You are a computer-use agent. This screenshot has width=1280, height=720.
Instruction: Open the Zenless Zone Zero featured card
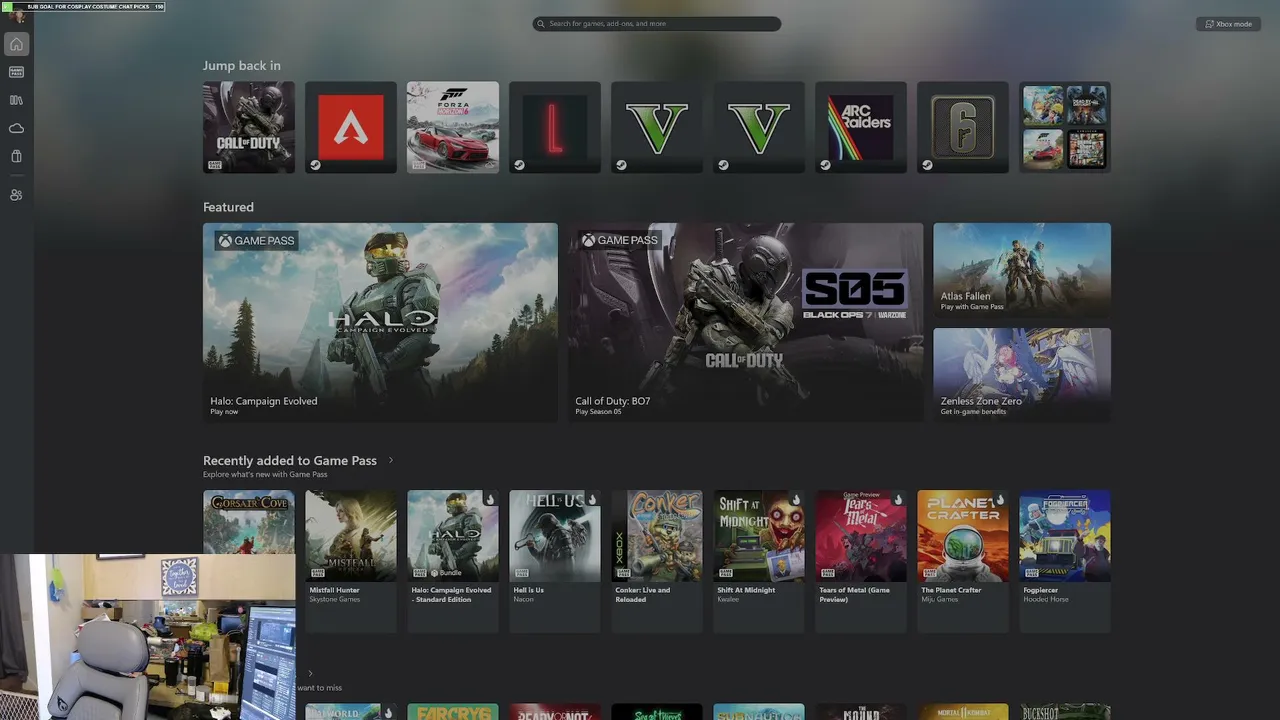pos(1022,374)
